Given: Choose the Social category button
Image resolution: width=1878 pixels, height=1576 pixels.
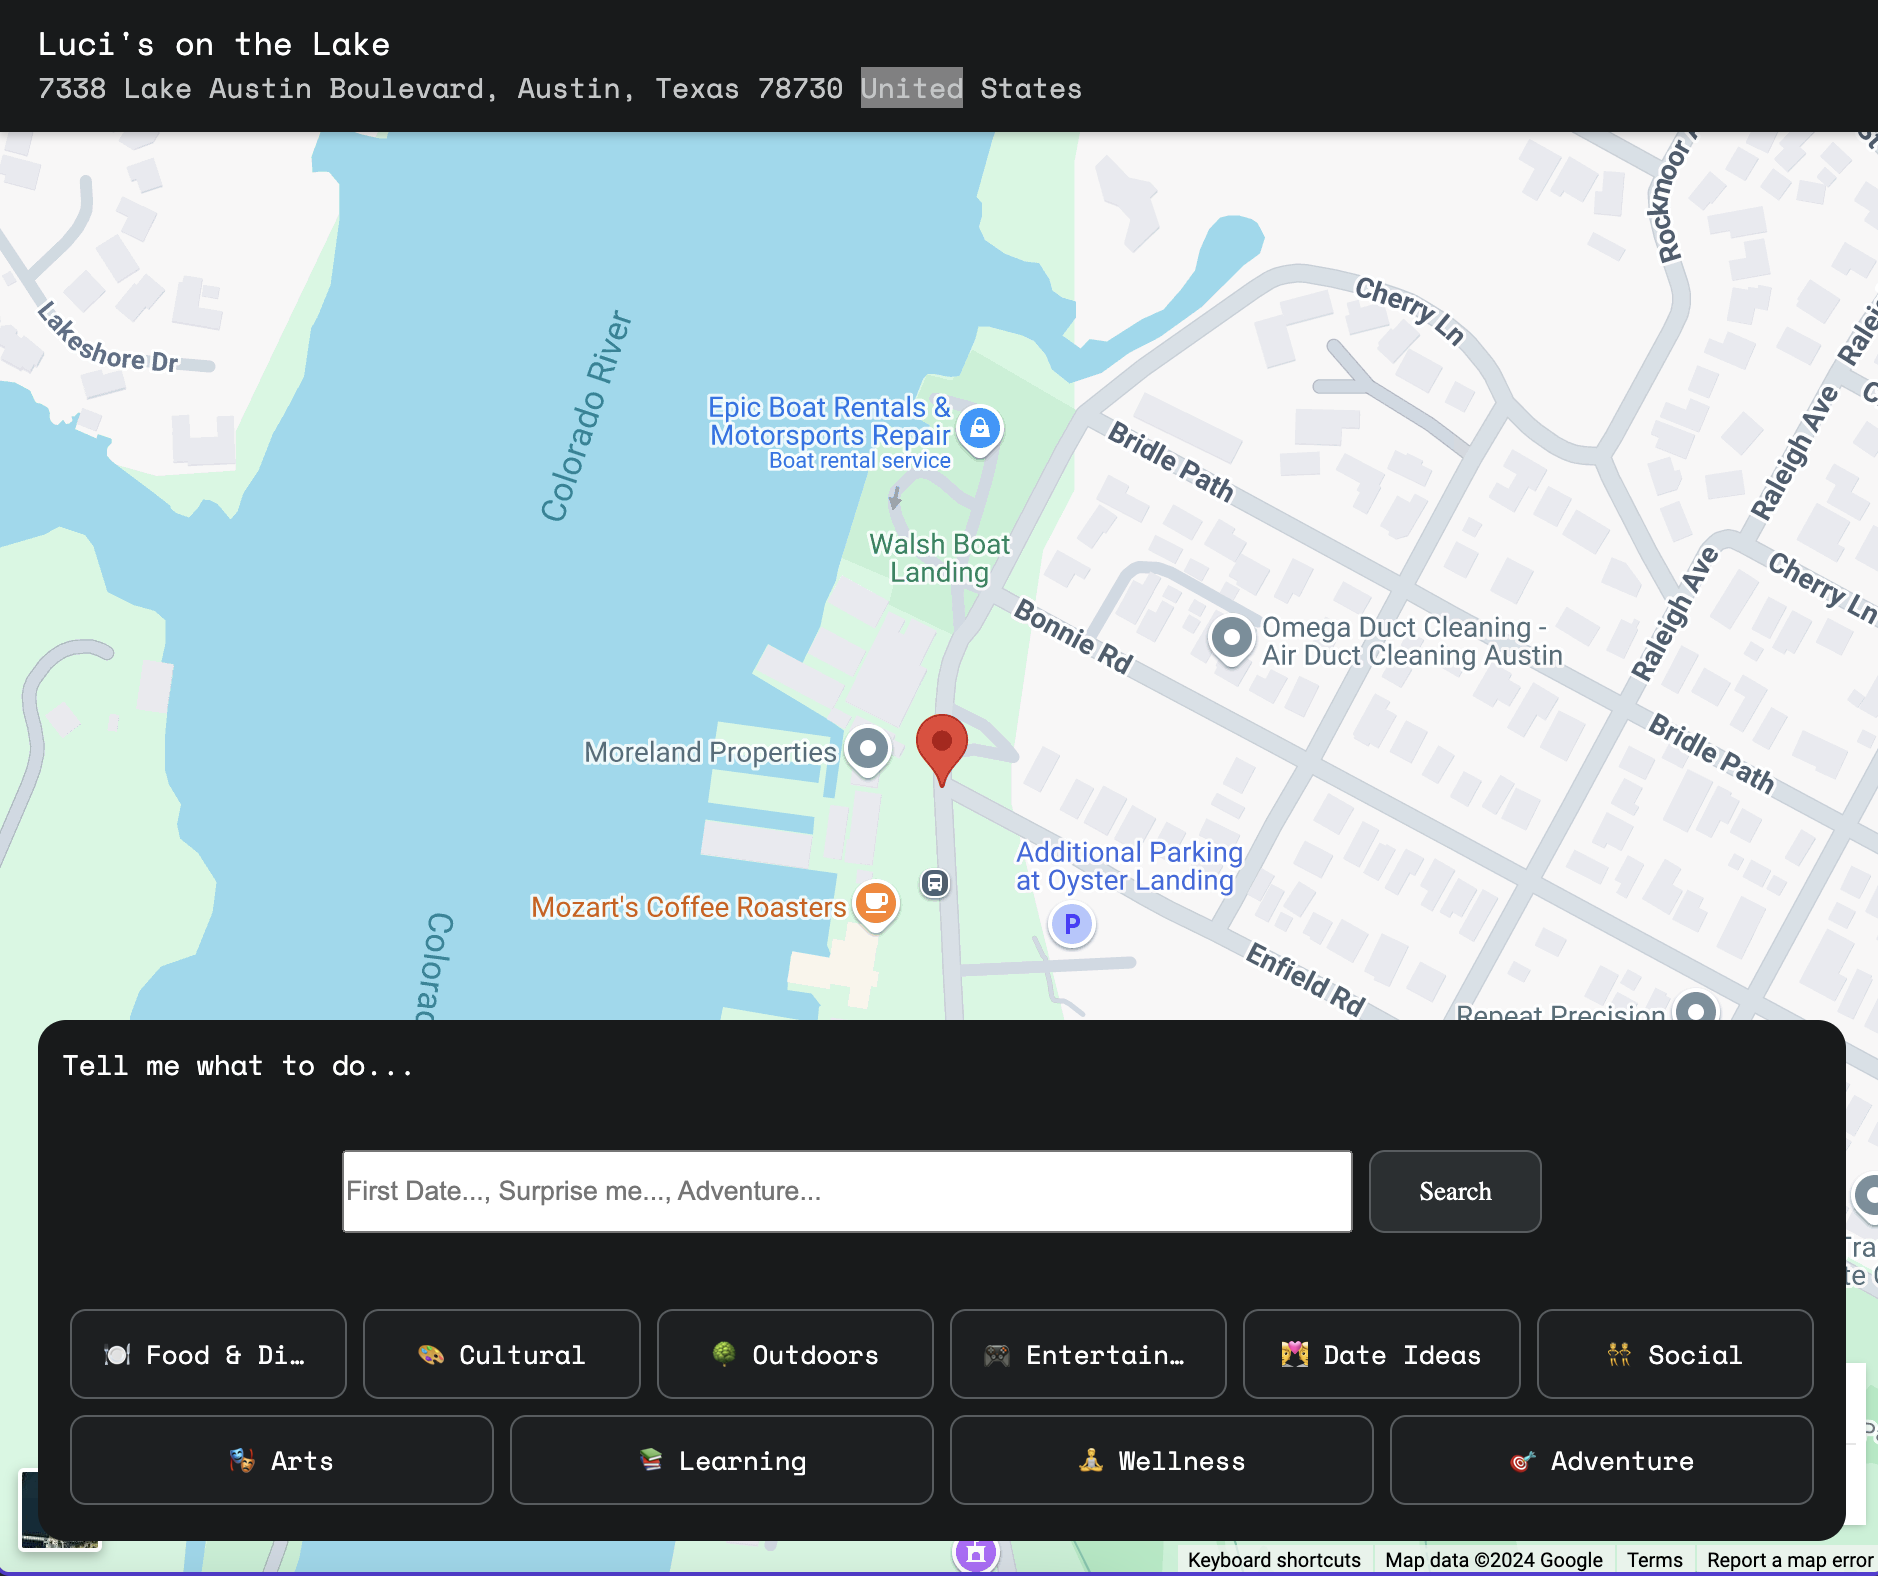Looking at the screenshot, I should [x=1675, y=1354].
